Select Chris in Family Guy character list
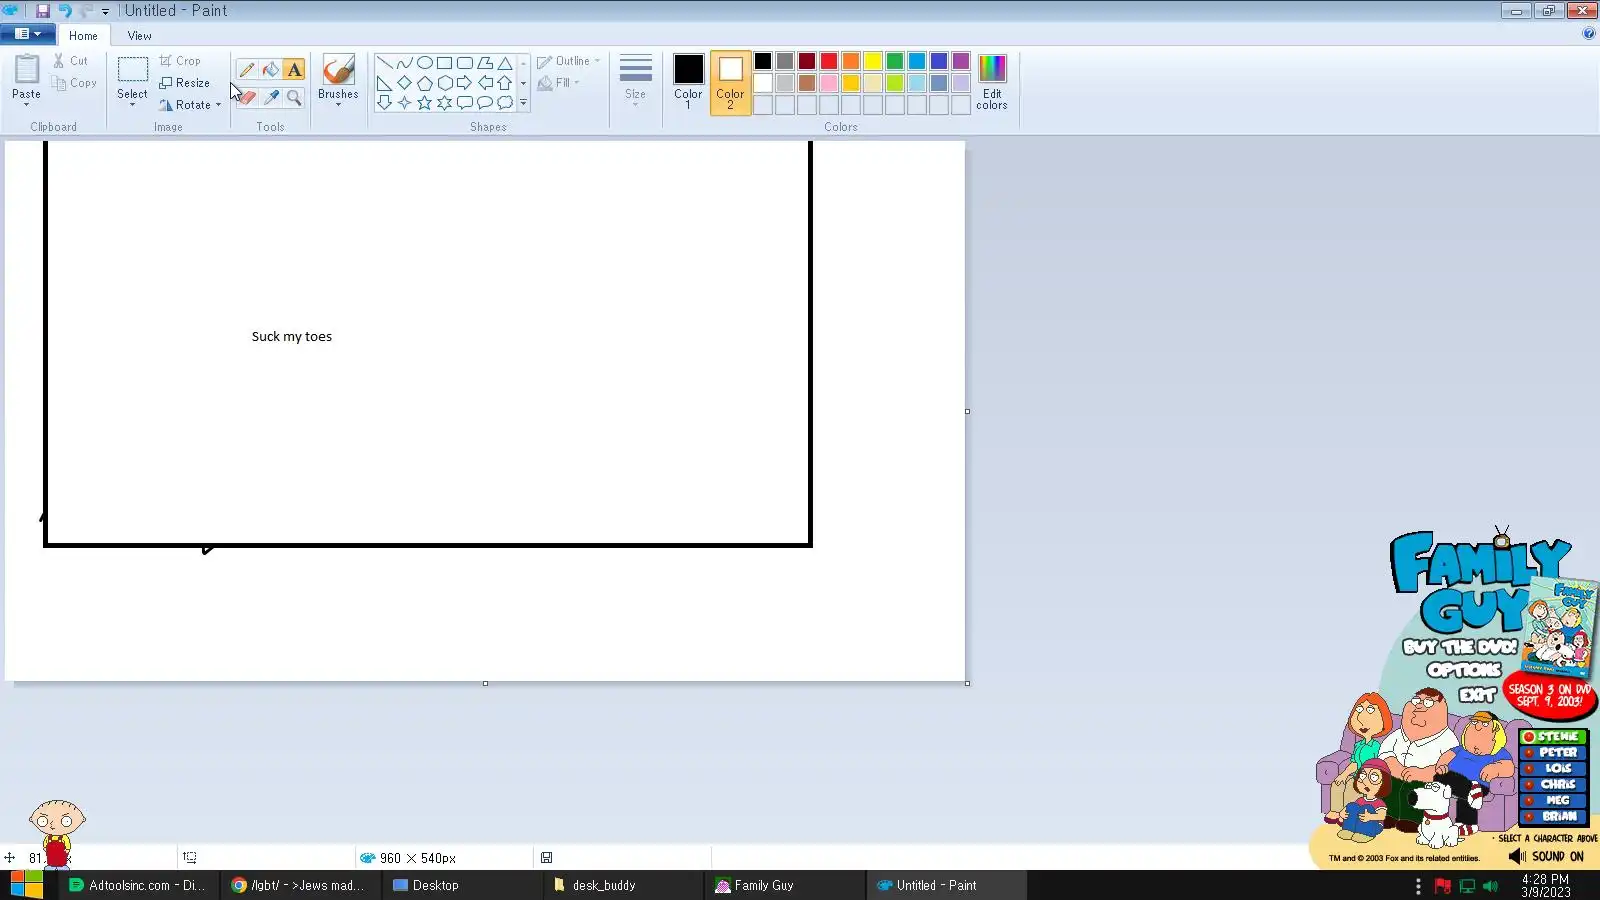 1553,785
